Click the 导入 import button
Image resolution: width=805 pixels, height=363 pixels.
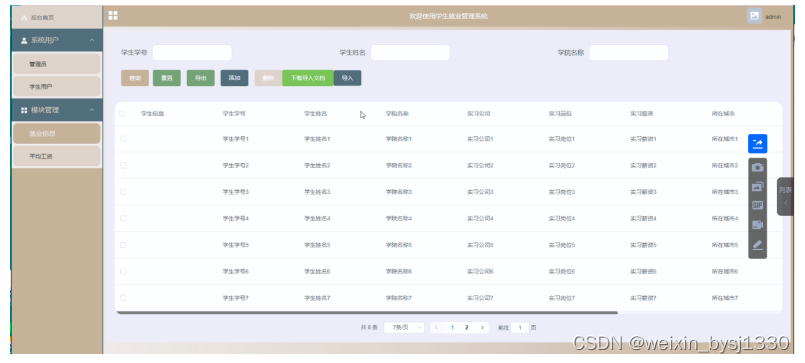point(348,78)
